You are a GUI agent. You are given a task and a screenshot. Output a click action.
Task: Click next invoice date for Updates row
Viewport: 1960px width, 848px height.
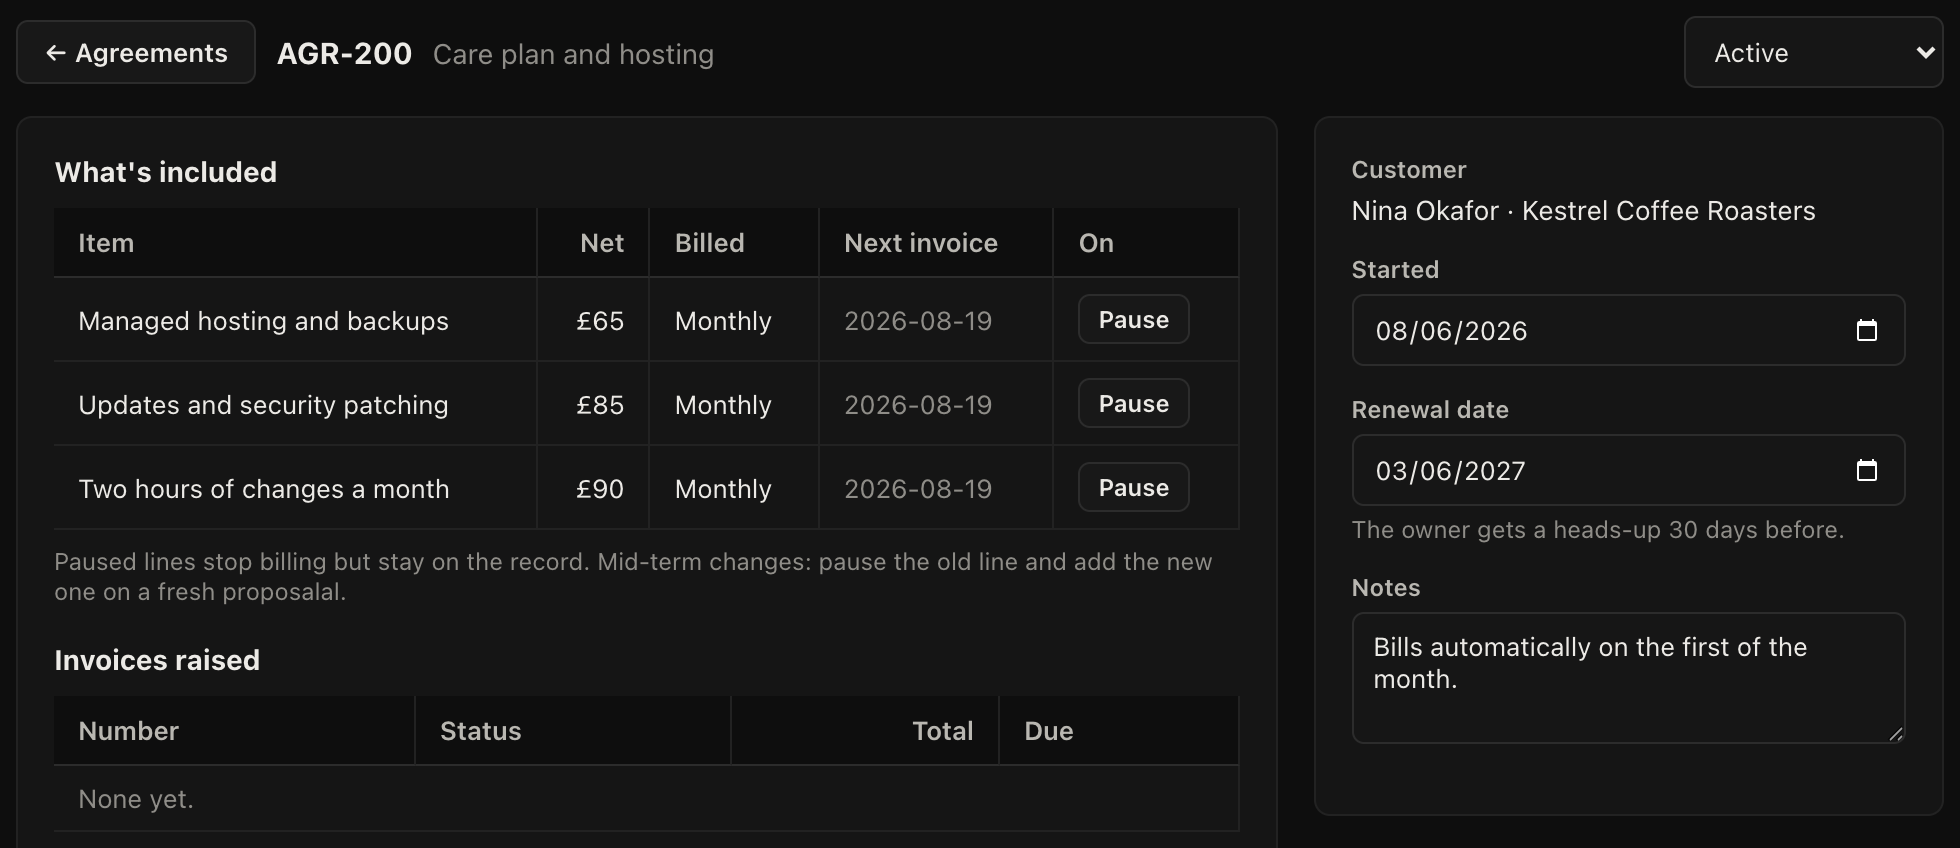(918, 405)
